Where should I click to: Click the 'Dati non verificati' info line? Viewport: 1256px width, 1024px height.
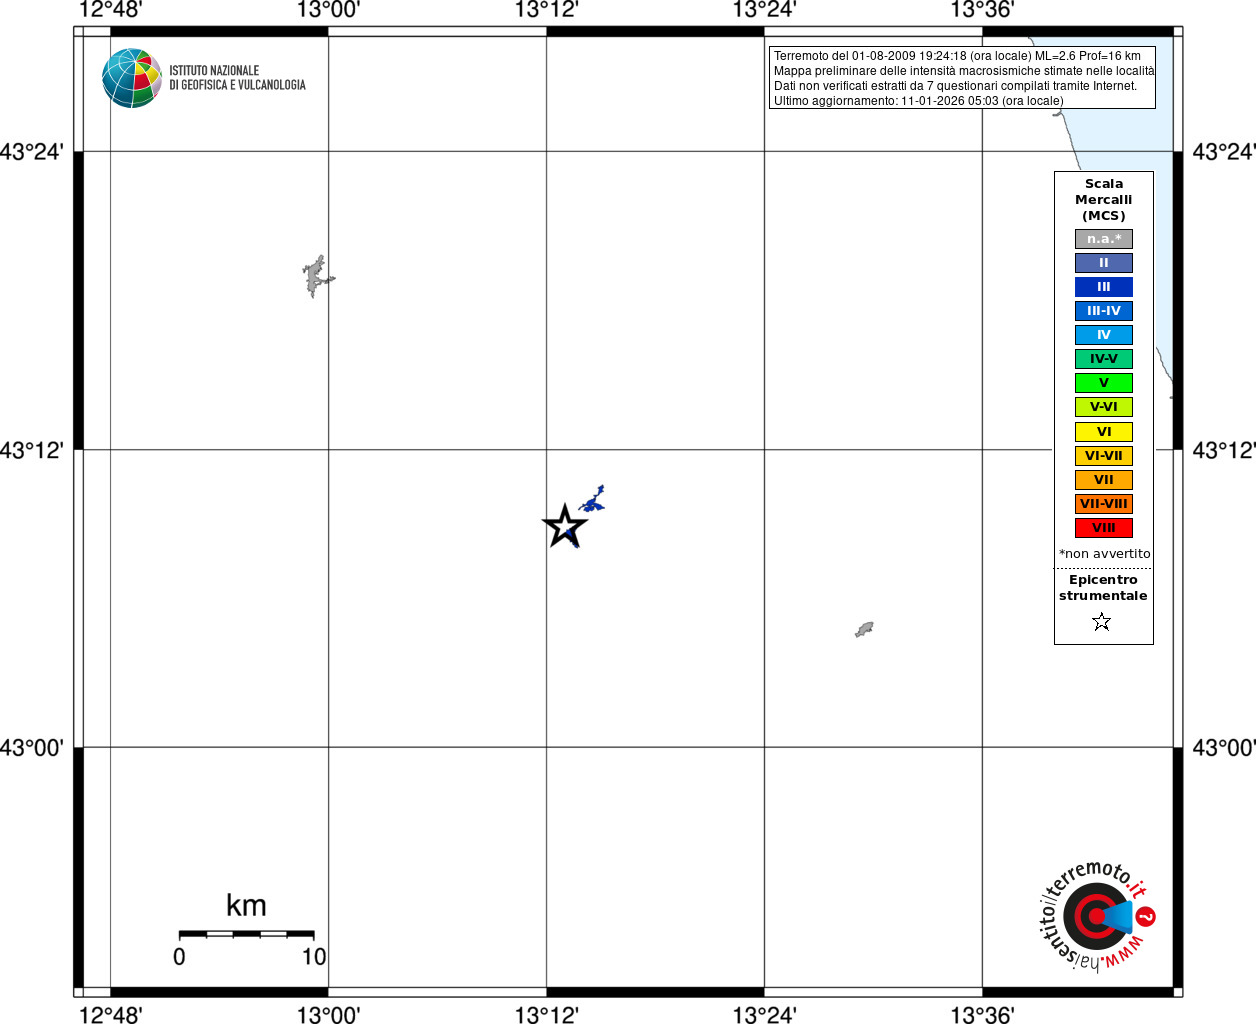coord(955,86)
